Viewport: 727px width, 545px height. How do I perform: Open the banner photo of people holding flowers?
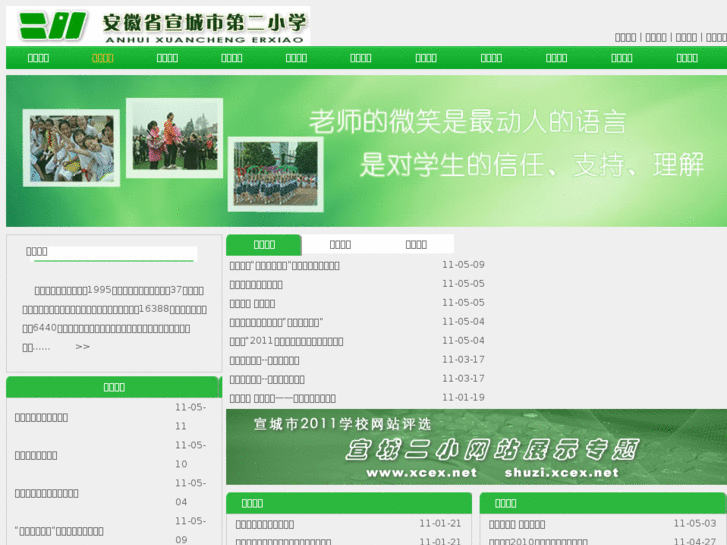click(175, 138)
